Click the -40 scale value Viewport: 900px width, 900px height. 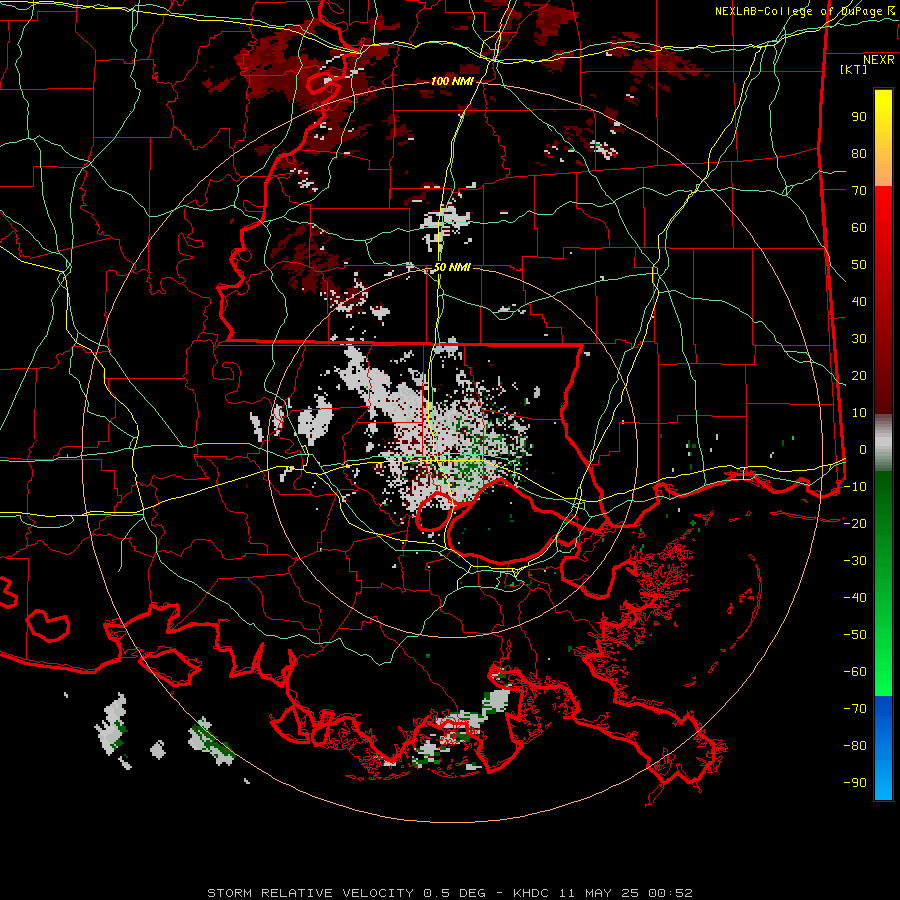[x=855, y=598]
